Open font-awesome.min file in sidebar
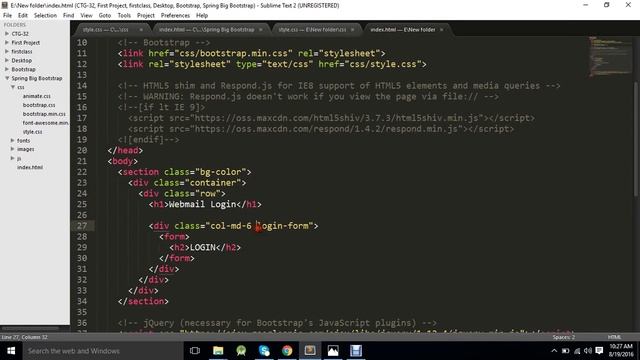The width and height of the screenshot is (640, 360). click(46, 123)
